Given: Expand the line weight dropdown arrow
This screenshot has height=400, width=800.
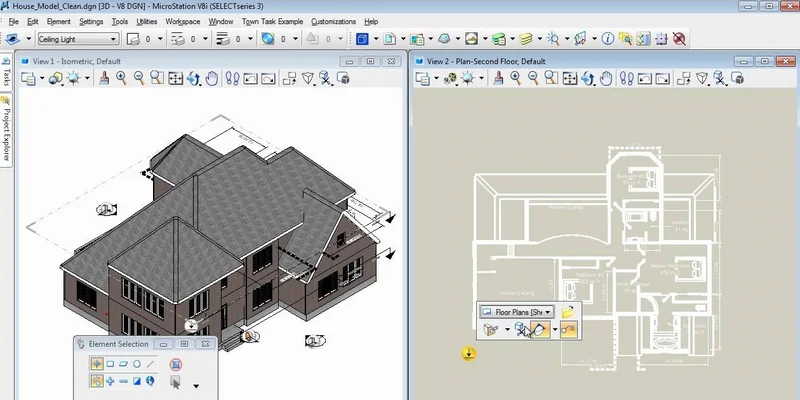Looking at the screenshot, I should [252, 39].
